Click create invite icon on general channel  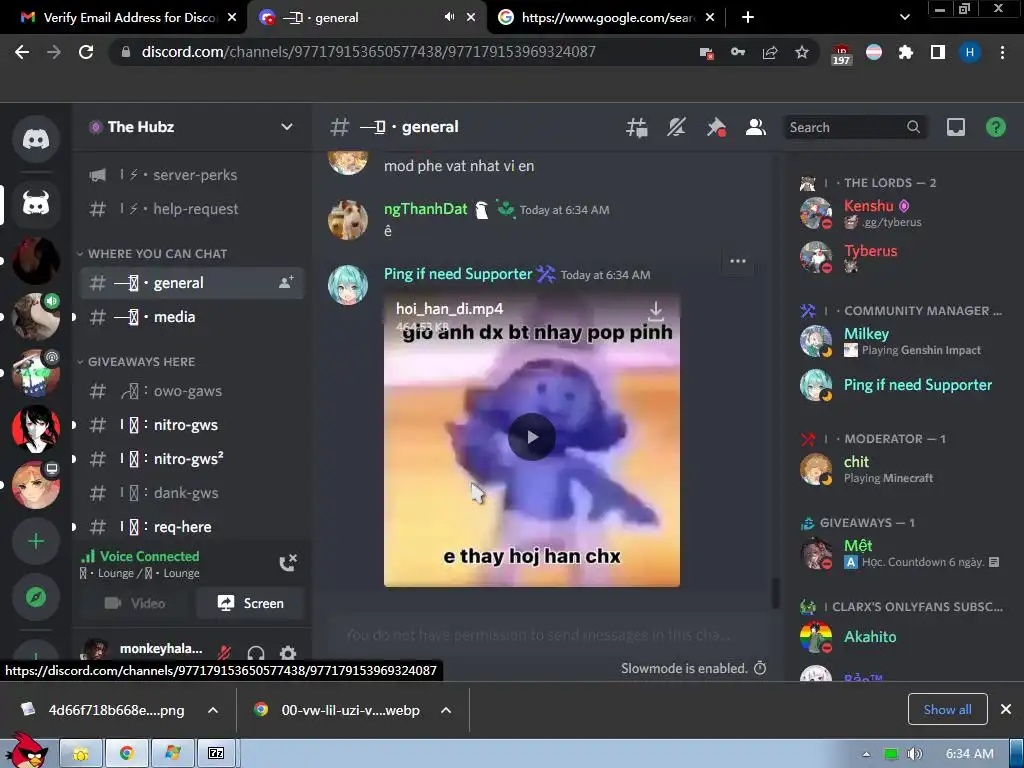click(x=287, y=283)
